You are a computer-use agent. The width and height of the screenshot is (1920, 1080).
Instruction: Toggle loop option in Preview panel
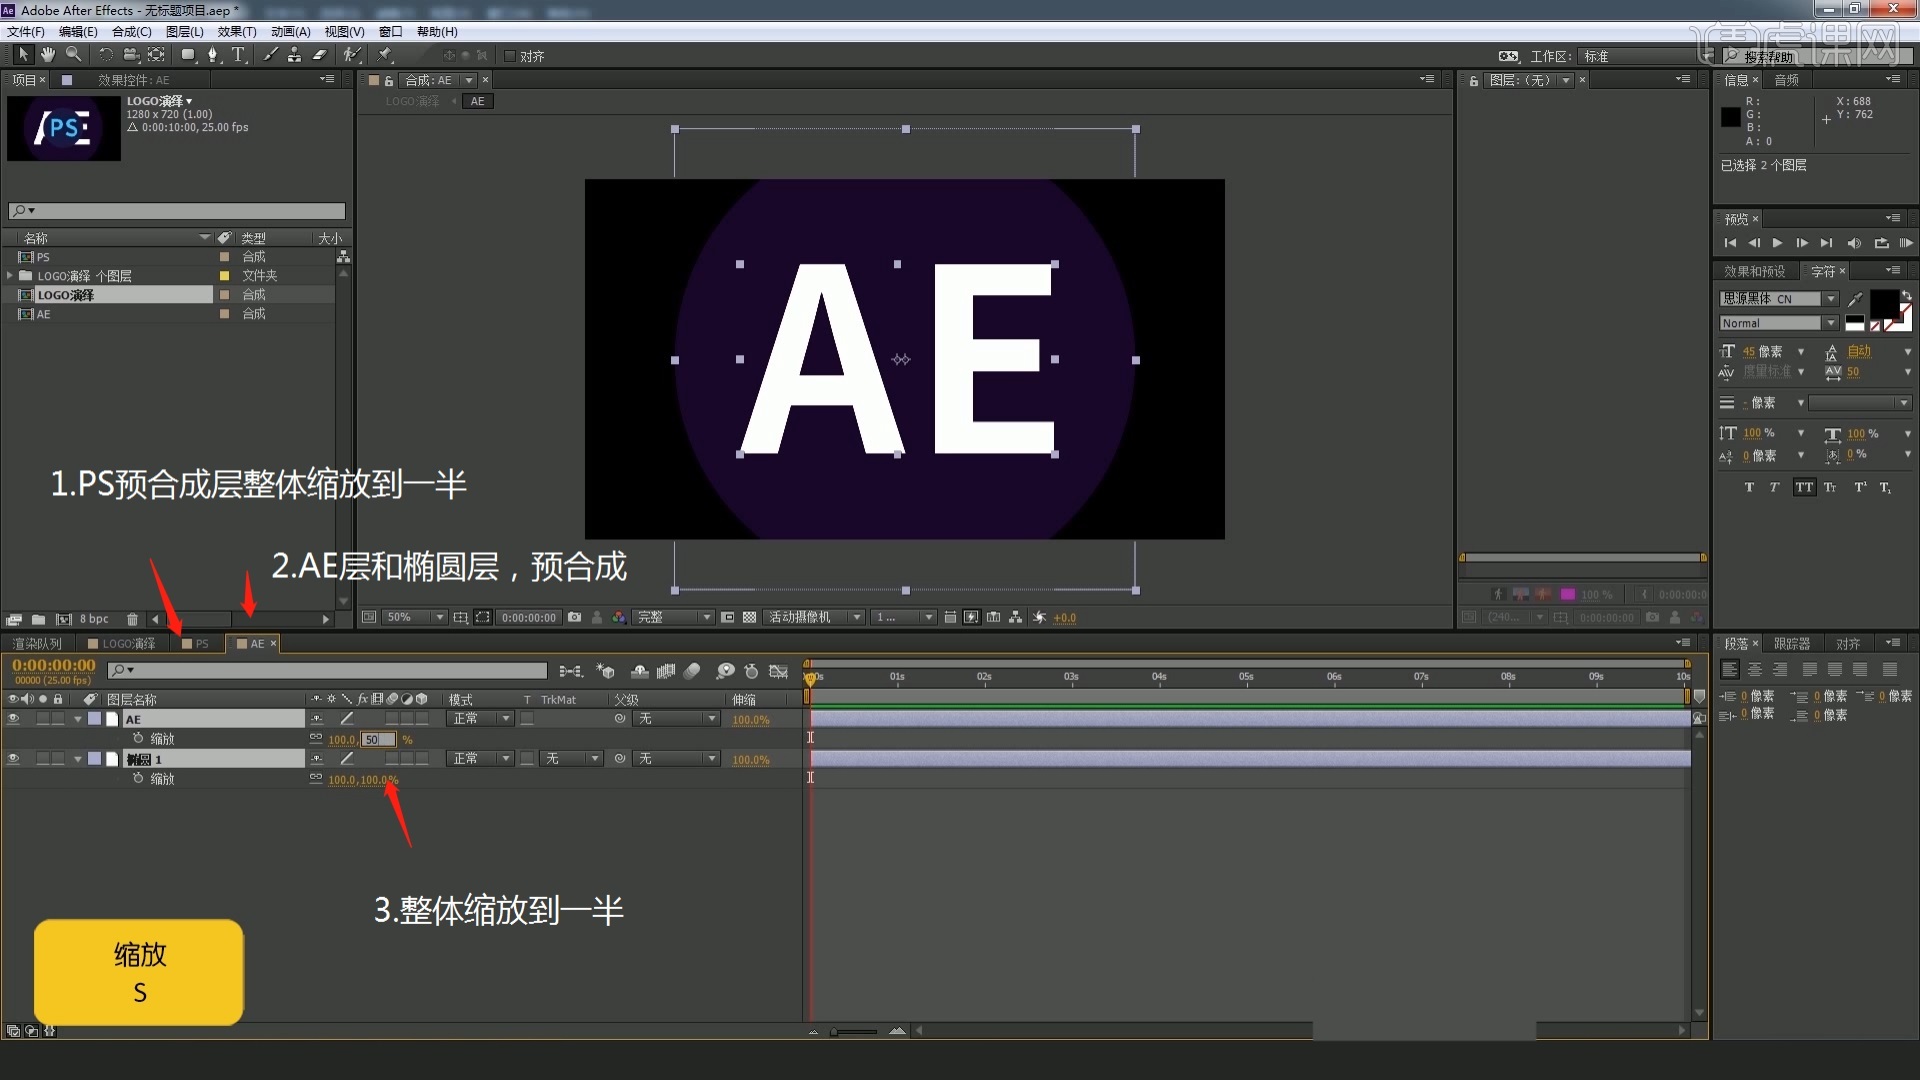(1881, 243)
